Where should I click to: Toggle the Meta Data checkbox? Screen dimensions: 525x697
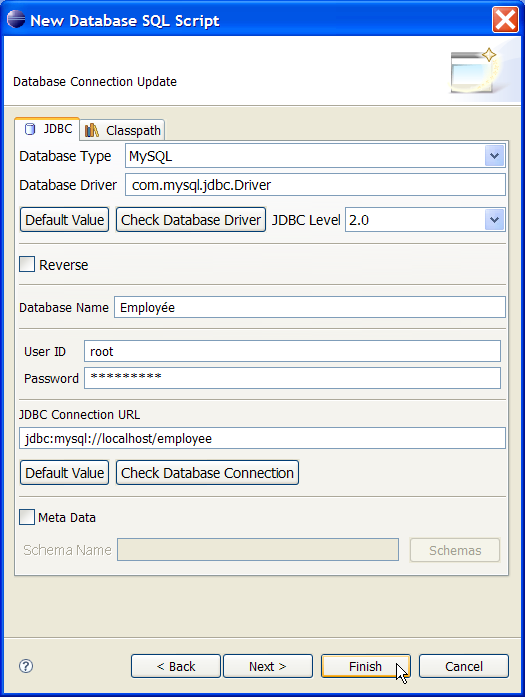[x=27, y=517]
